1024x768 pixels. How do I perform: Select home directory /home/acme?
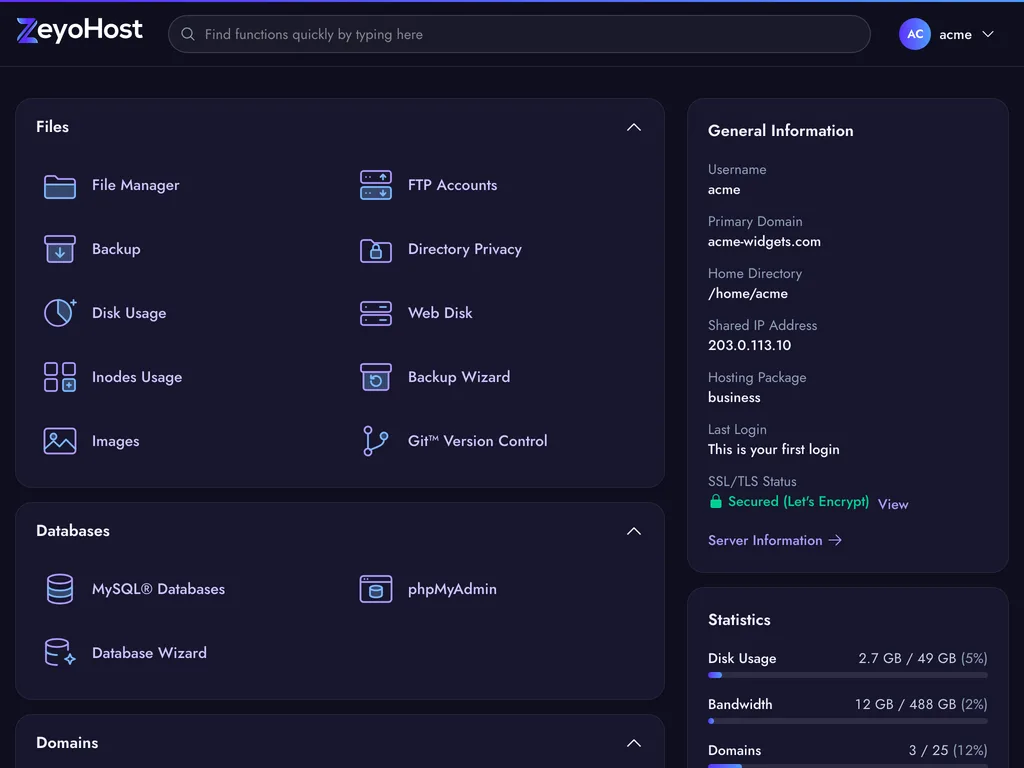(748, 294)
